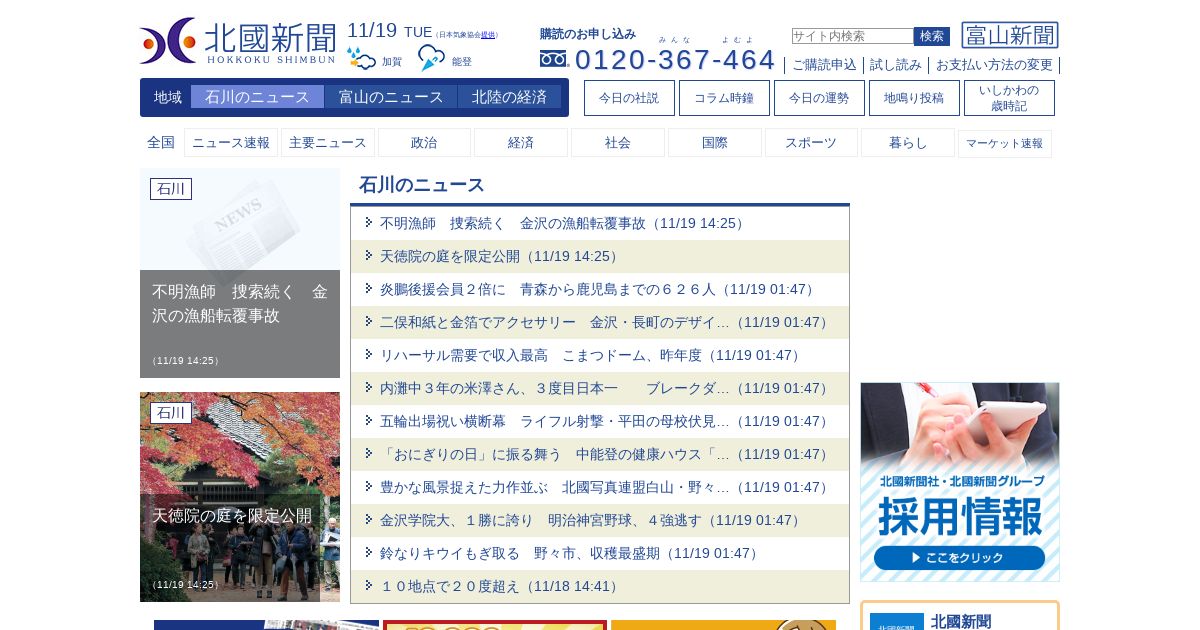The width and height of the screenshot is (1200, 630).
Task: Select 富山のニュース tab
Action: point(391,97)
